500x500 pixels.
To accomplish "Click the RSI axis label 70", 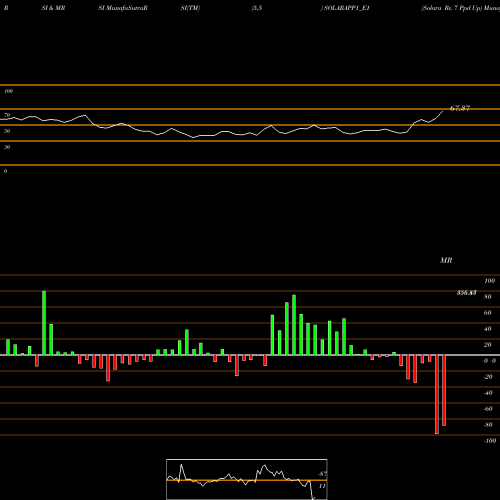I will [x=7, y=115].
